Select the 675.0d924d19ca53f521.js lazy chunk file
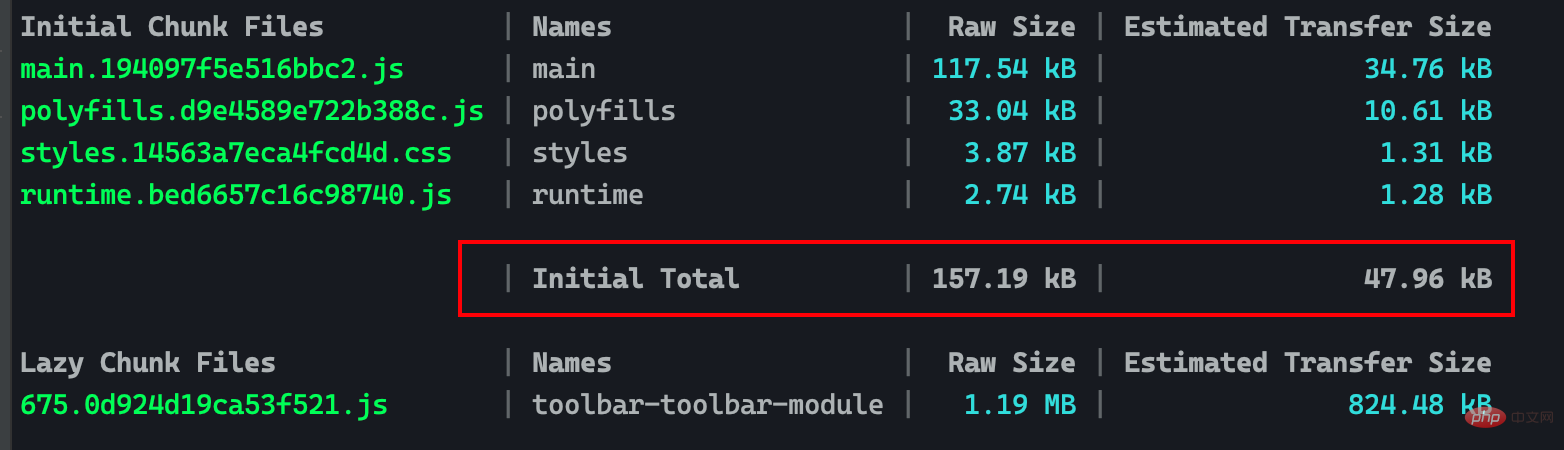Screen dimensions: 1564x450 point(204,405)
